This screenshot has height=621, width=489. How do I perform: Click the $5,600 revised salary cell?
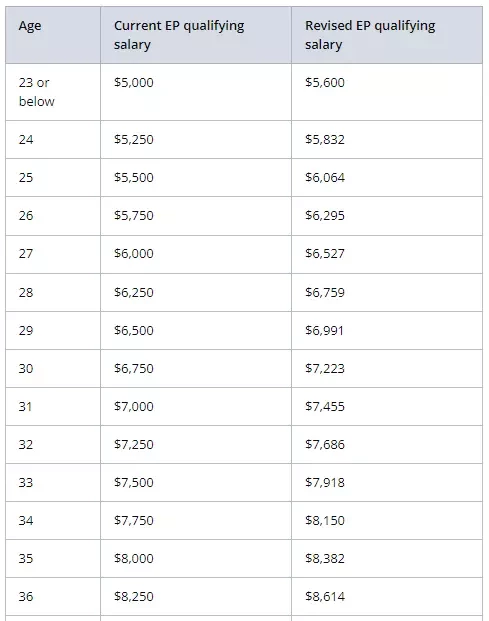[x=387, y=92]
